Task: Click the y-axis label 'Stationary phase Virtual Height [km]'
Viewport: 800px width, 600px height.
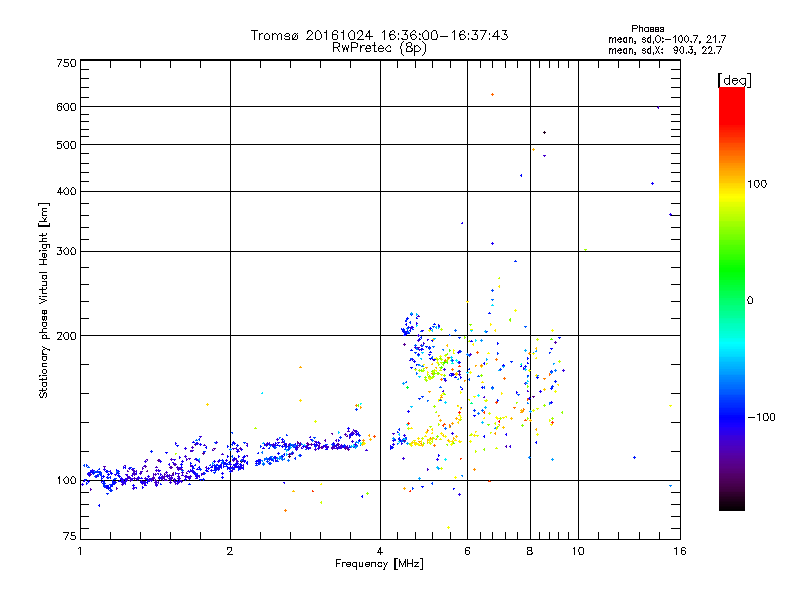Action: click(44, 300)
